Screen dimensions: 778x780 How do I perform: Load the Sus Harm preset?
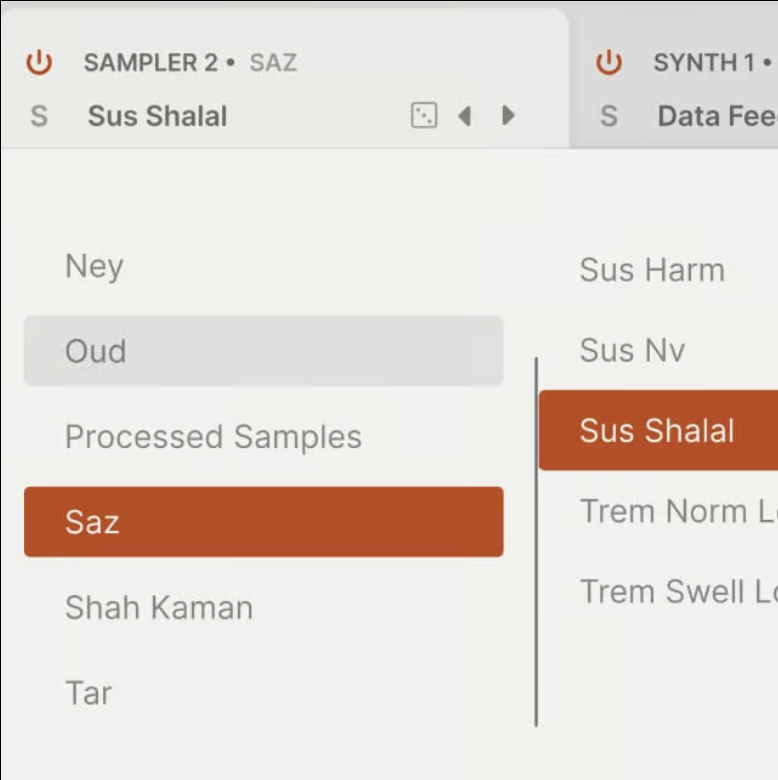(x=652, y=270)
